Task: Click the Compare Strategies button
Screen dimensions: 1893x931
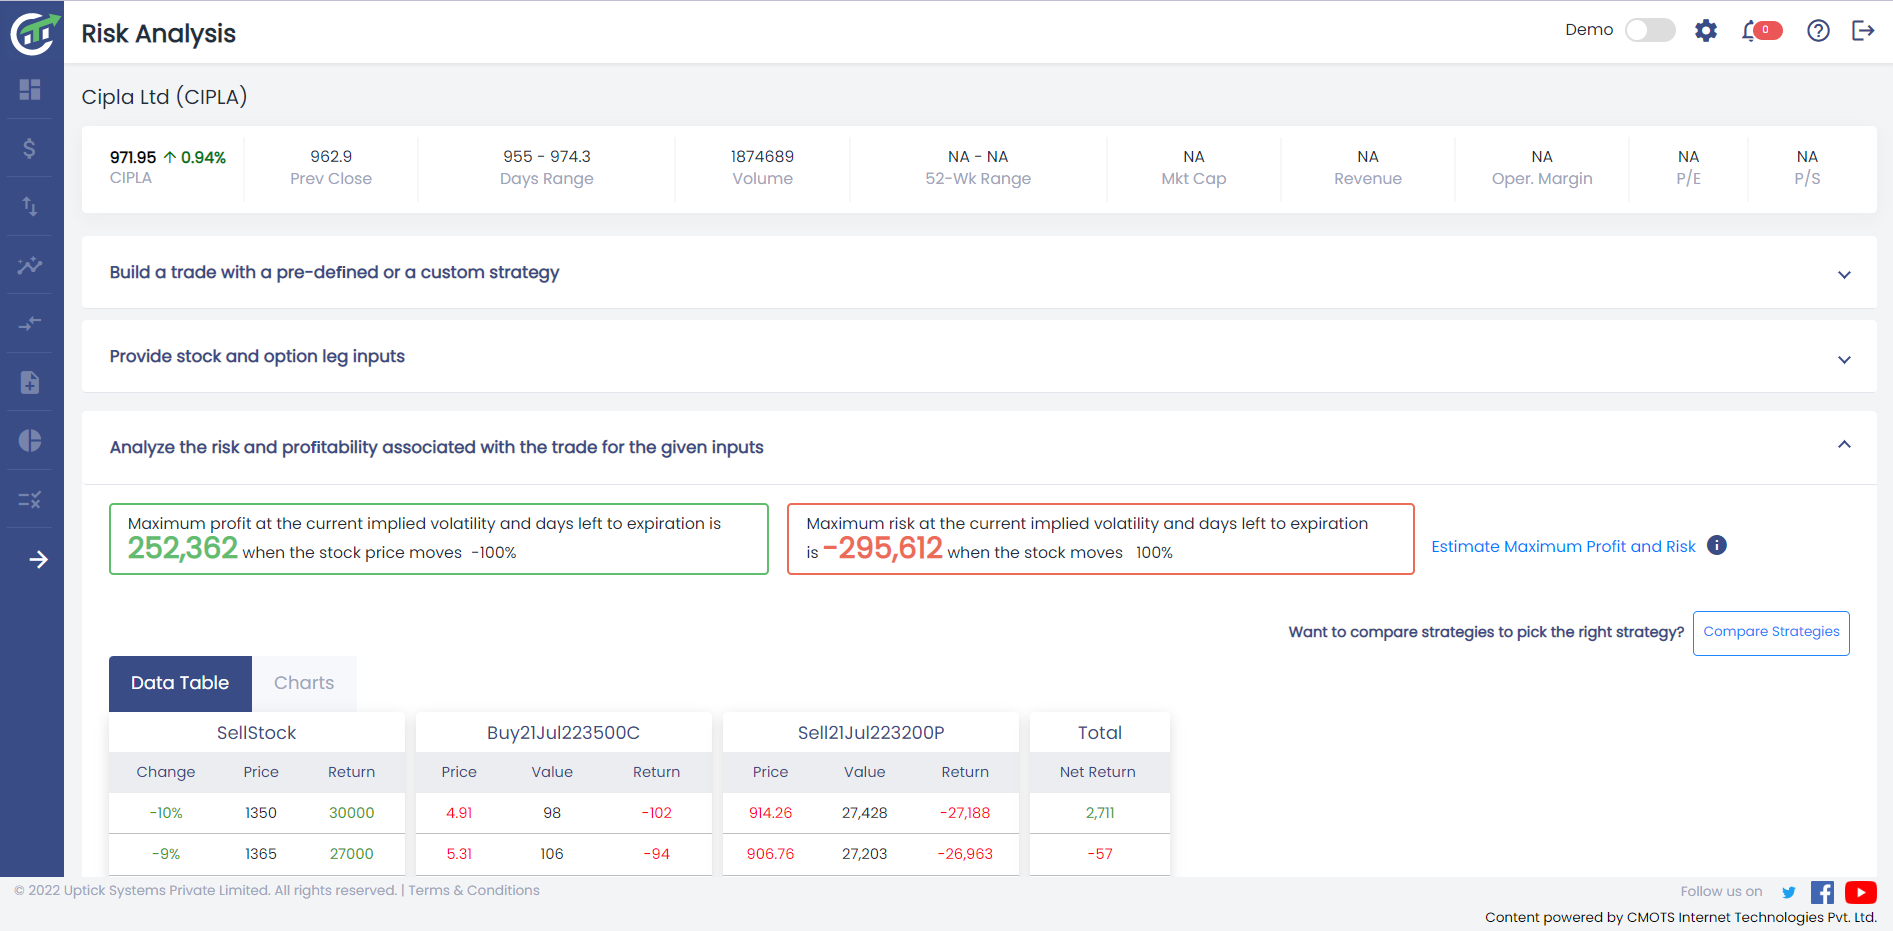Action: (x=1771, y=633)
